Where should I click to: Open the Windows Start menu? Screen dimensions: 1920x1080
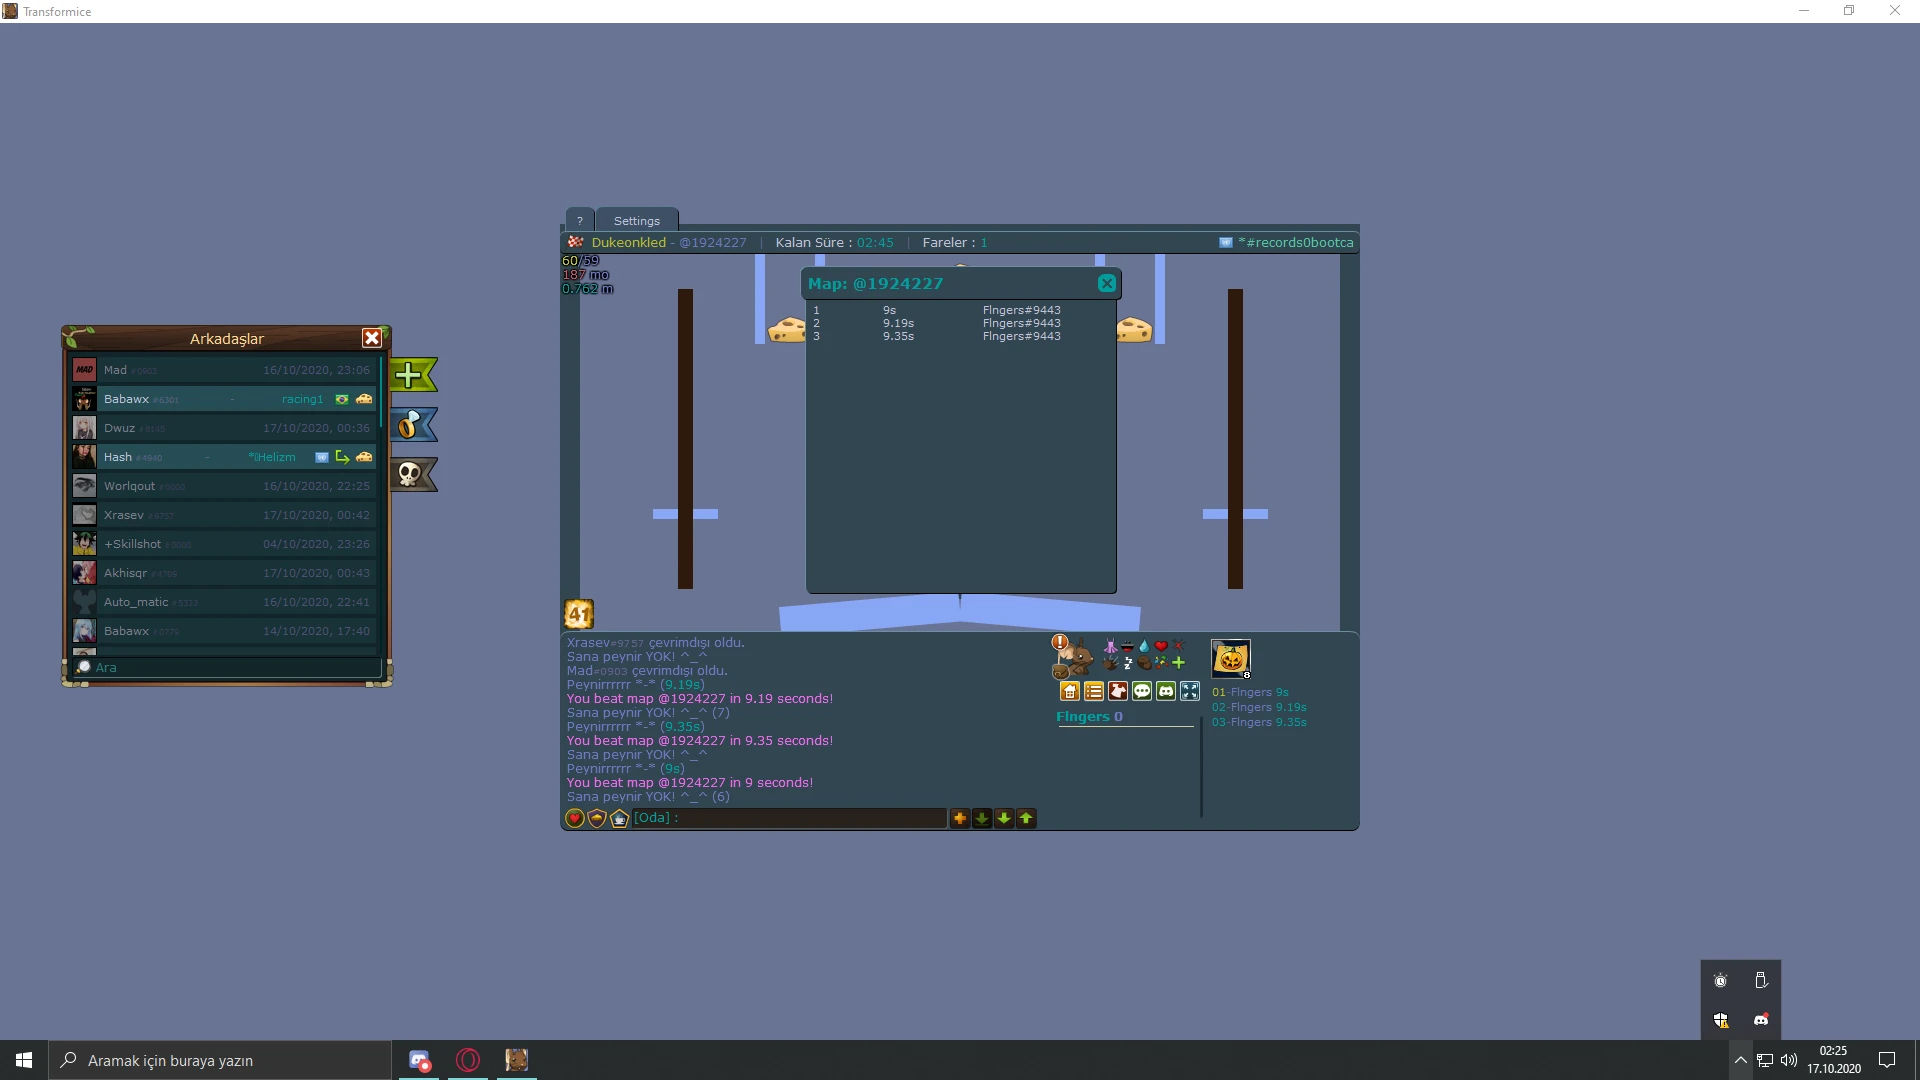[x=24, y=1060]
